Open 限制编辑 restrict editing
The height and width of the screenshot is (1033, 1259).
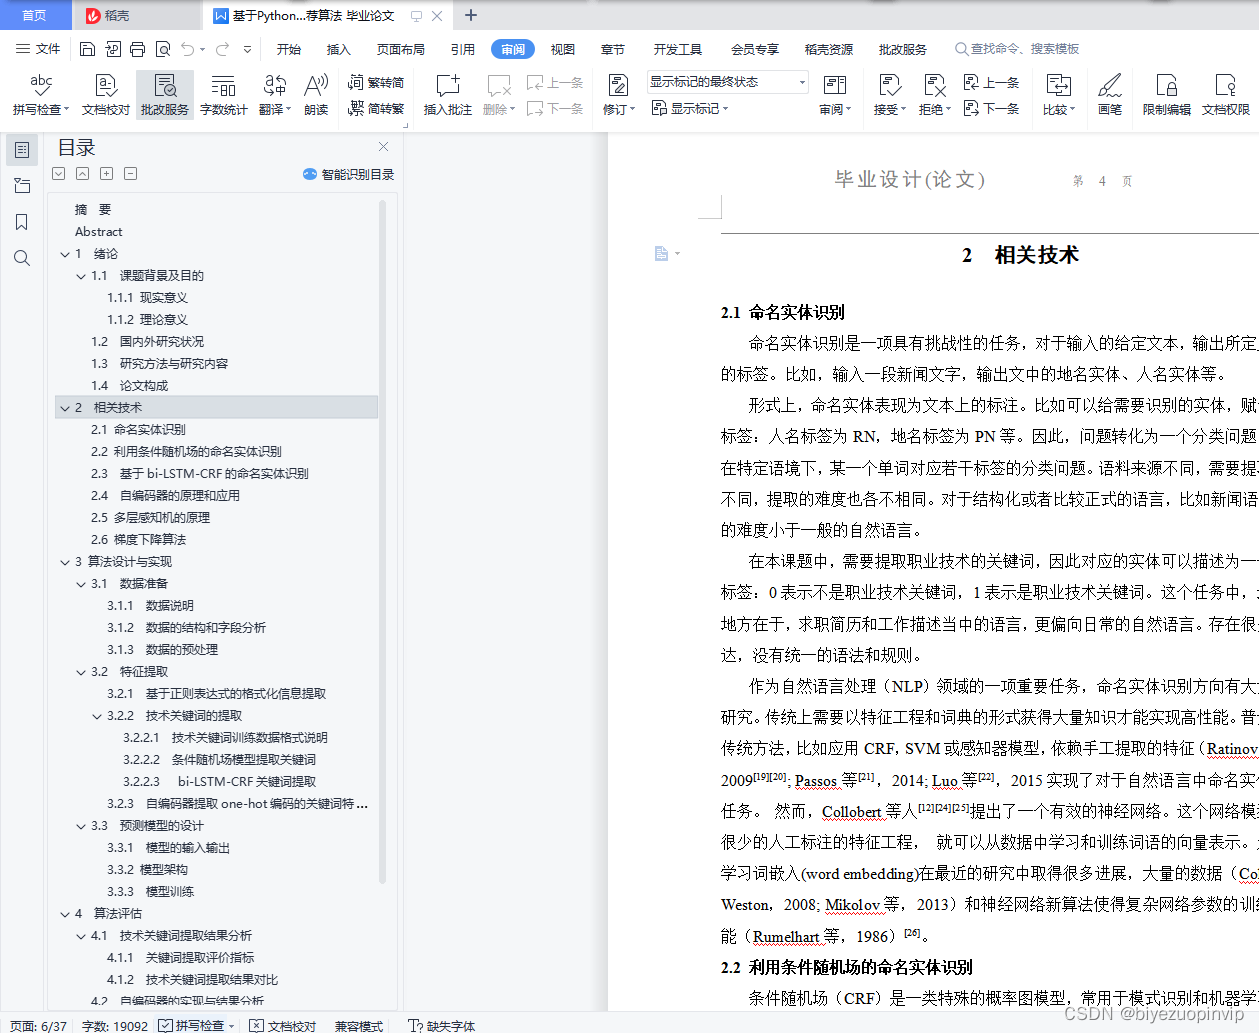click(1166, 95)
